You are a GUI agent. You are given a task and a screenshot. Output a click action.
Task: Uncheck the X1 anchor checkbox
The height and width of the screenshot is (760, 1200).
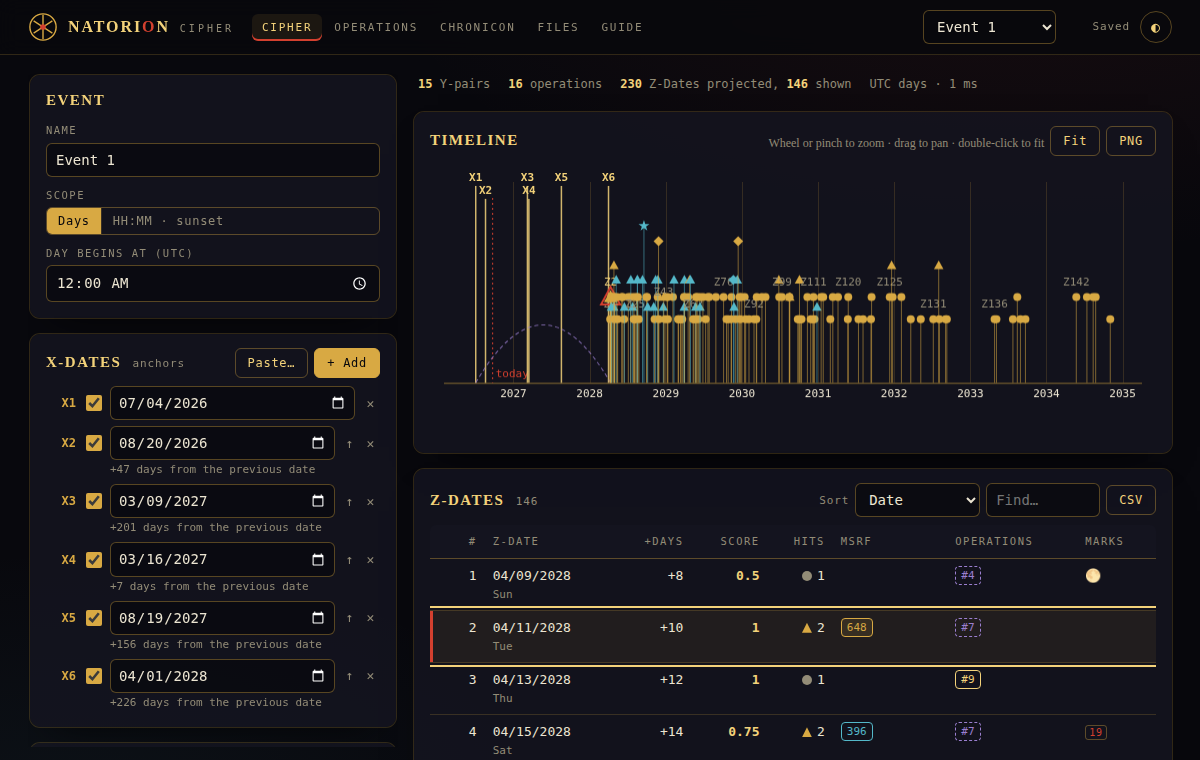pos(94,403)
